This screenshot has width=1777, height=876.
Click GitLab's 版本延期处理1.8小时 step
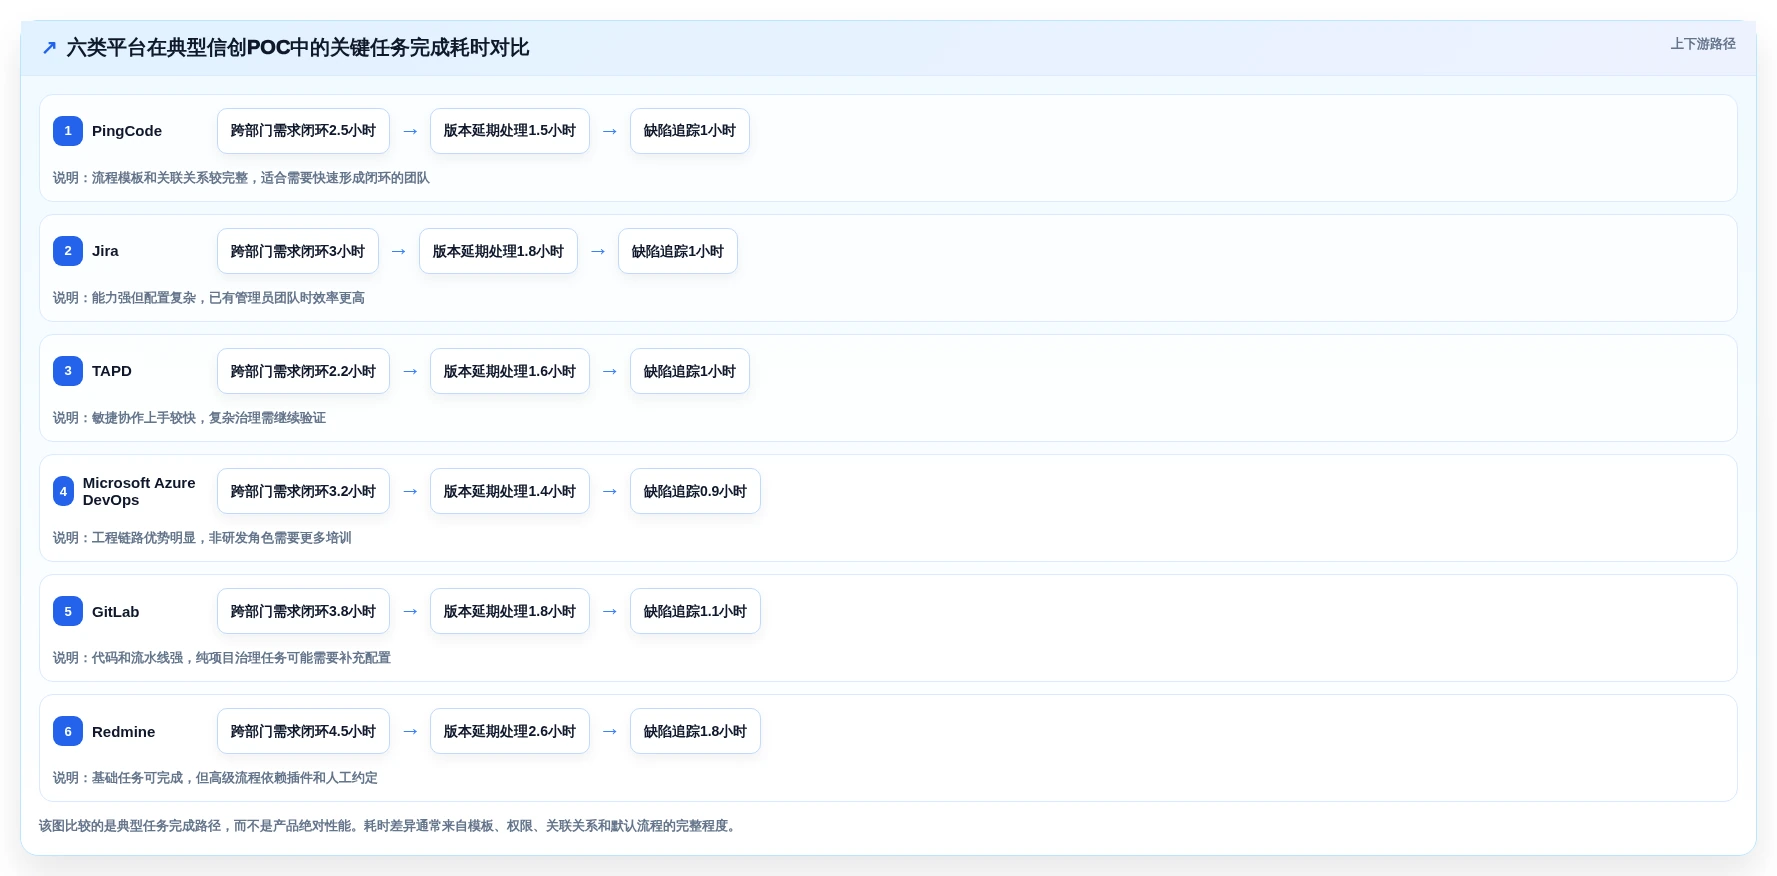[510, 611]
